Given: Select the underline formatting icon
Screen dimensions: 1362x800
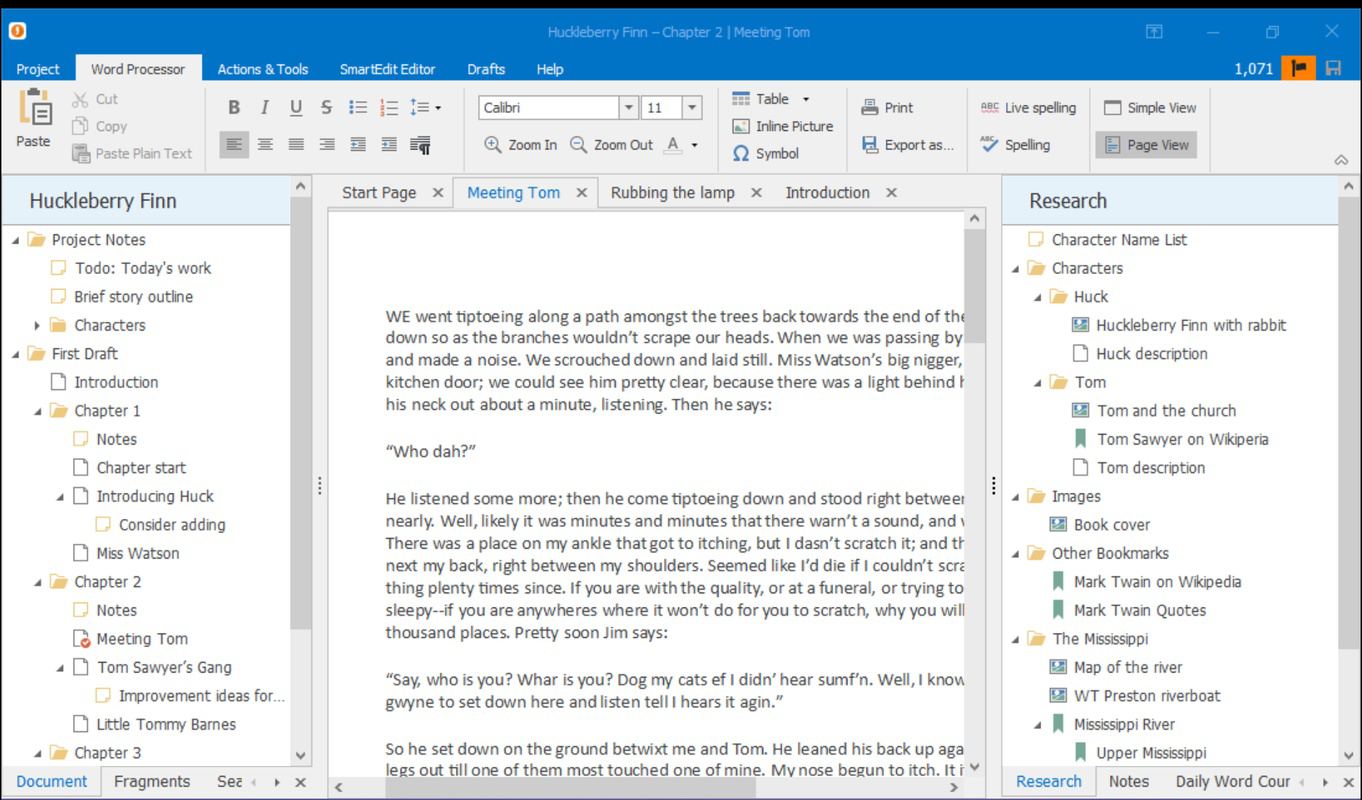Looking at the screenshot, I should [x=295, y=107].
